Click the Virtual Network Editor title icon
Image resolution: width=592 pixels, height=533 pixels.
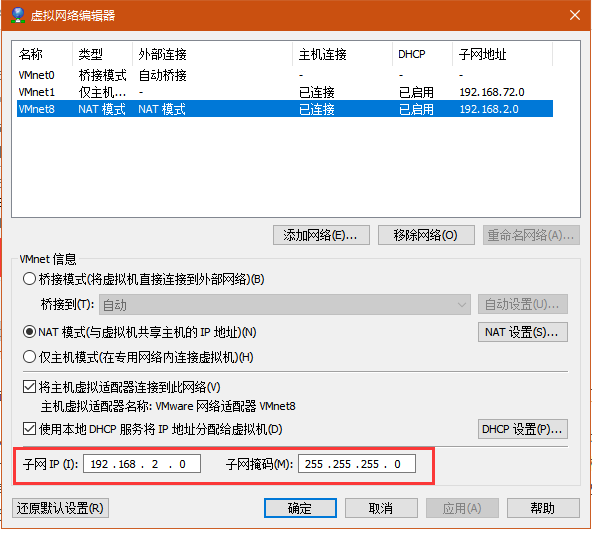click(x=18, y=15)
